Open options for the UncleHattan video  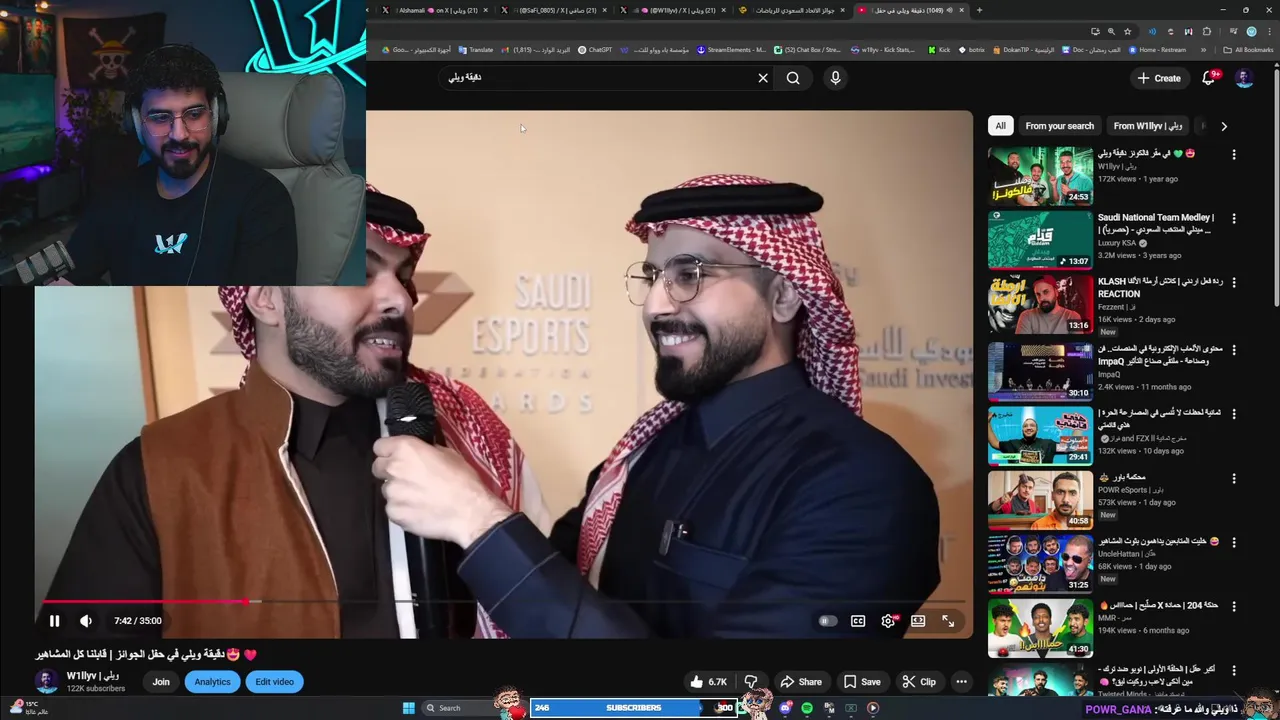point(1234,542)
